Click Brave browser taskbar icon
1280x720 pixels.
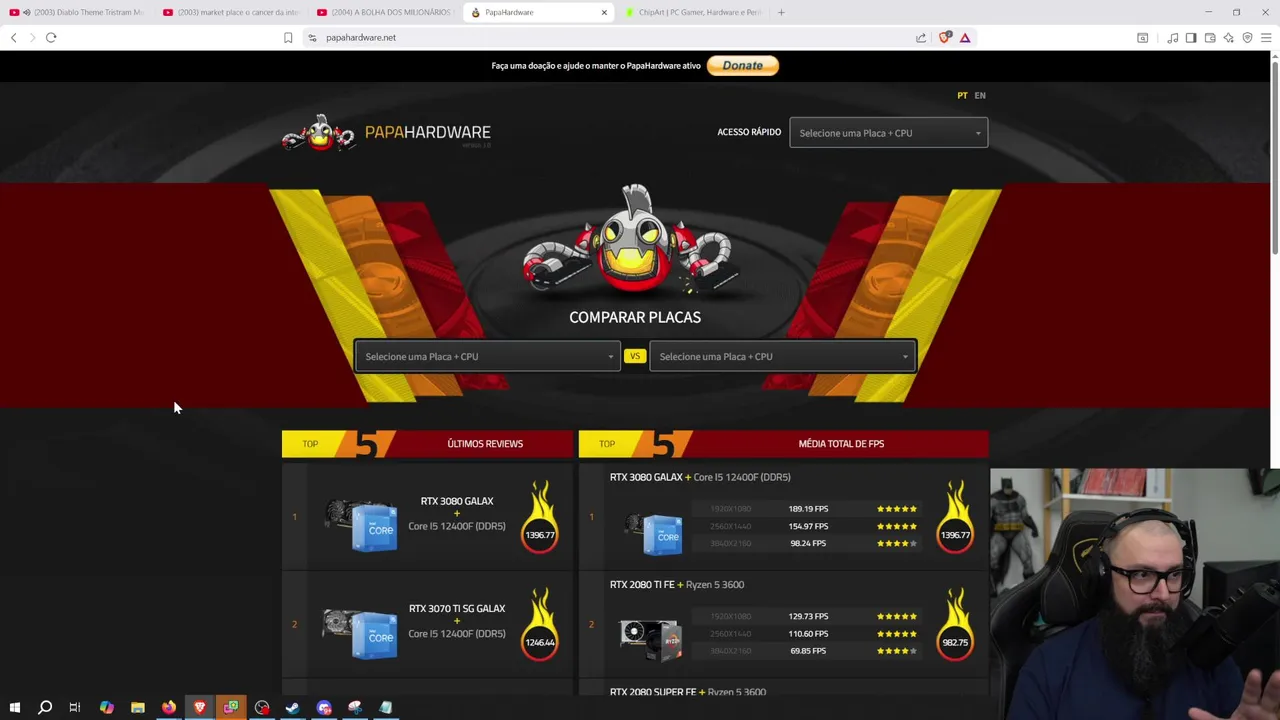coord(200,707)
